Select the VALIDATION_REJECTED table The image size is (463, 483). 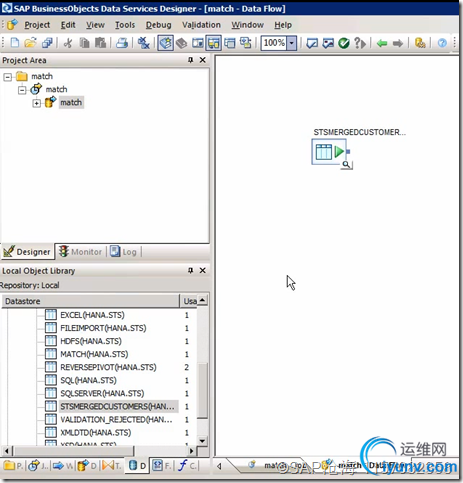click(116, 419)
